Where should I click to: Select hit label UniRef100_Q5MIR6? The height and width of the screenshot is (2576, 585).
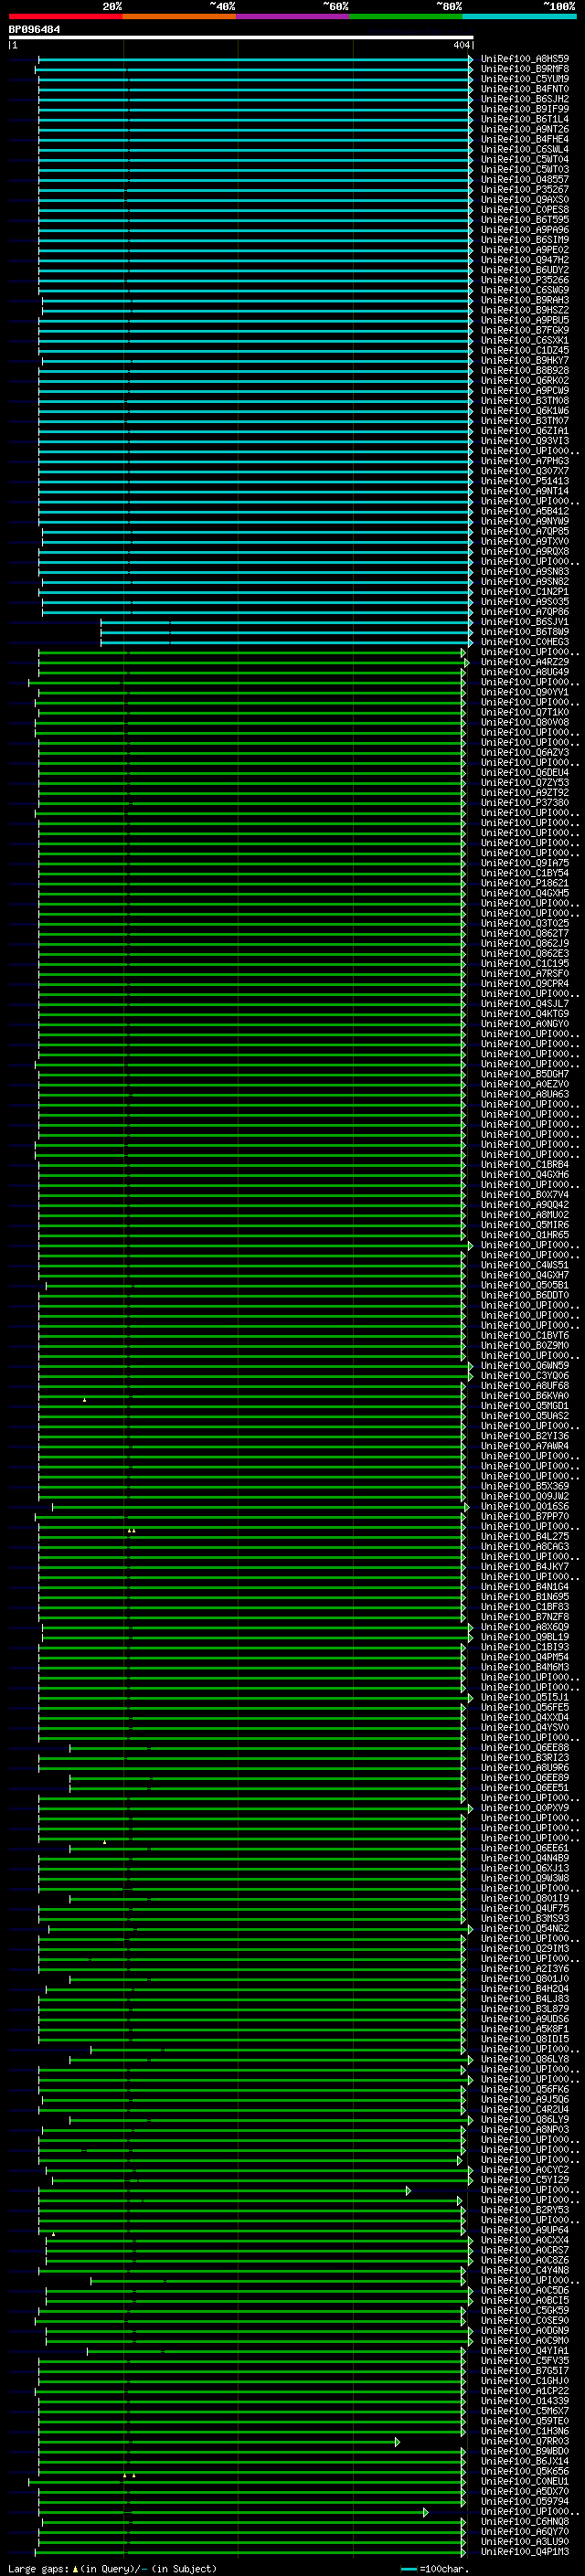pos(525,1225)
